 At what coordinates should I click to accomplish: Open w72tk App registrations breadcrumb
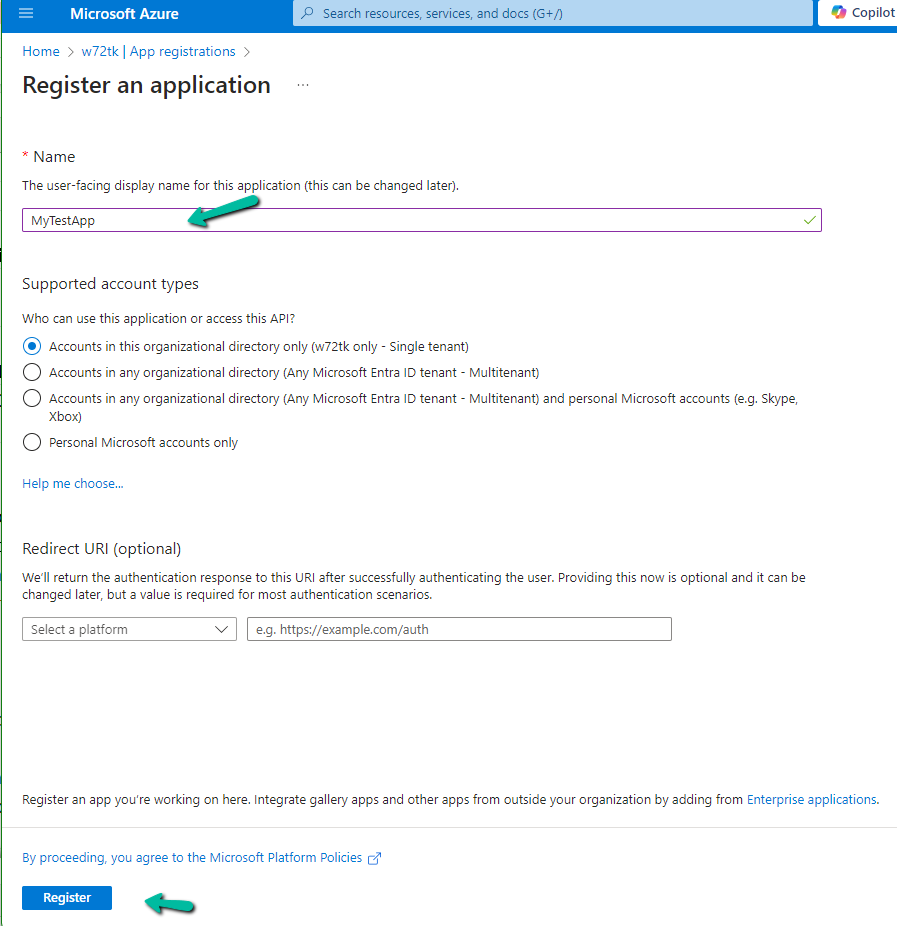(x=158, y=51)
